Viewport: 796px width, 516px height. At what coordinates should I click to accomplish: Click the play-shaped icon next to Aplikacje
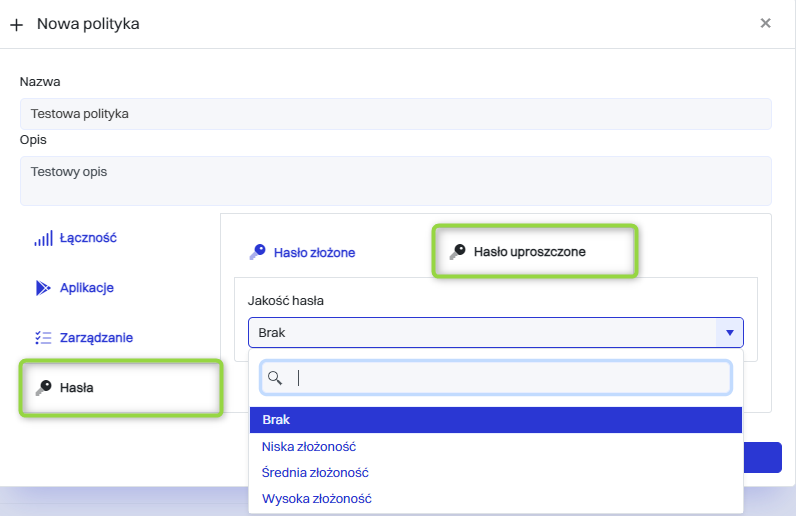(x=43, y=288)
